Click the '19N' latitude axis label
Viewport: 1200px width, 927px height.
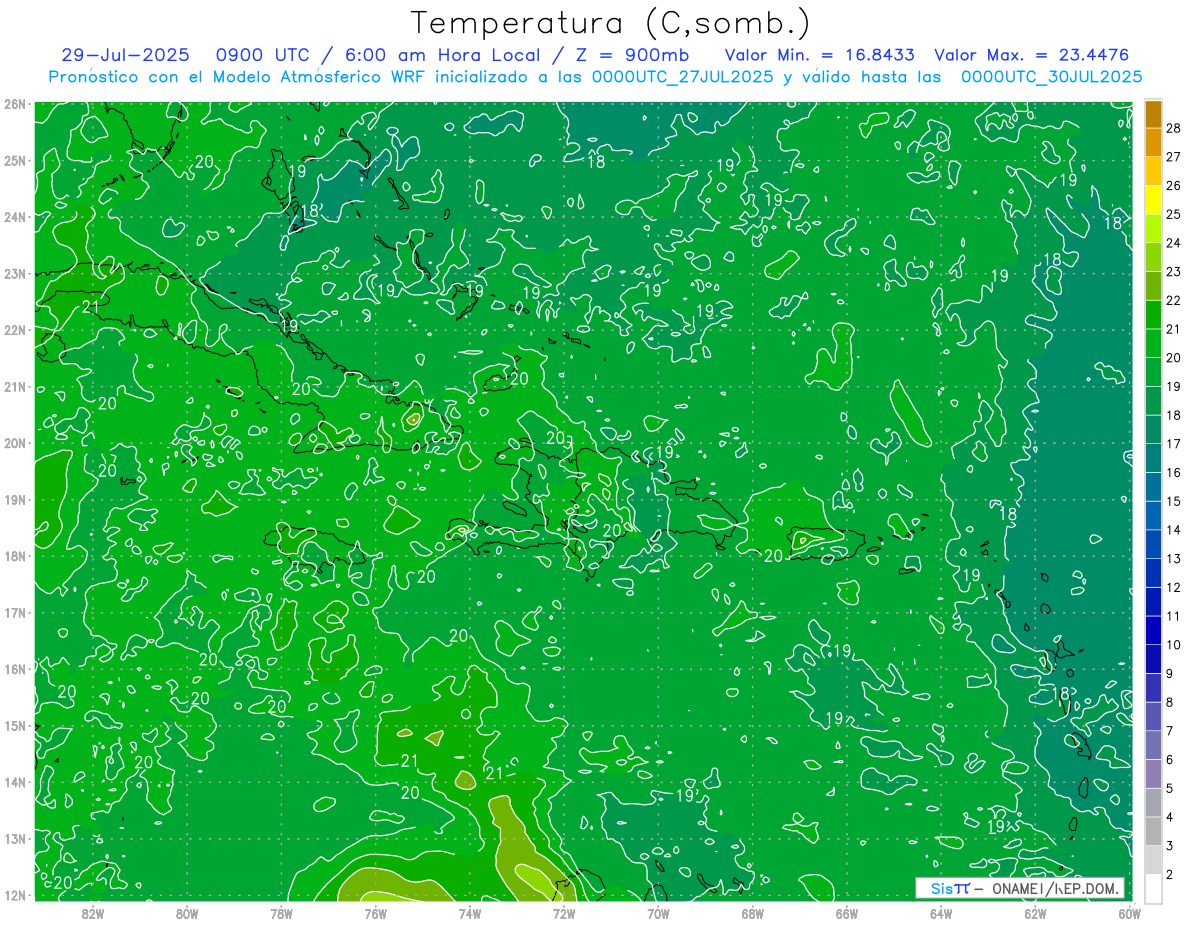15,500
